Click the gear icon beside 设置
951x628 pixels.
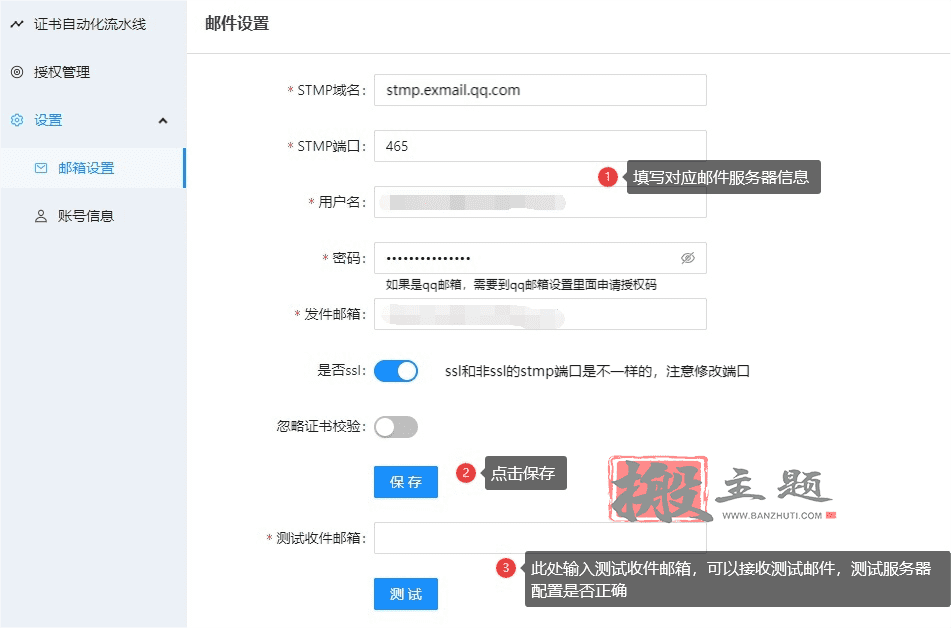17,120
